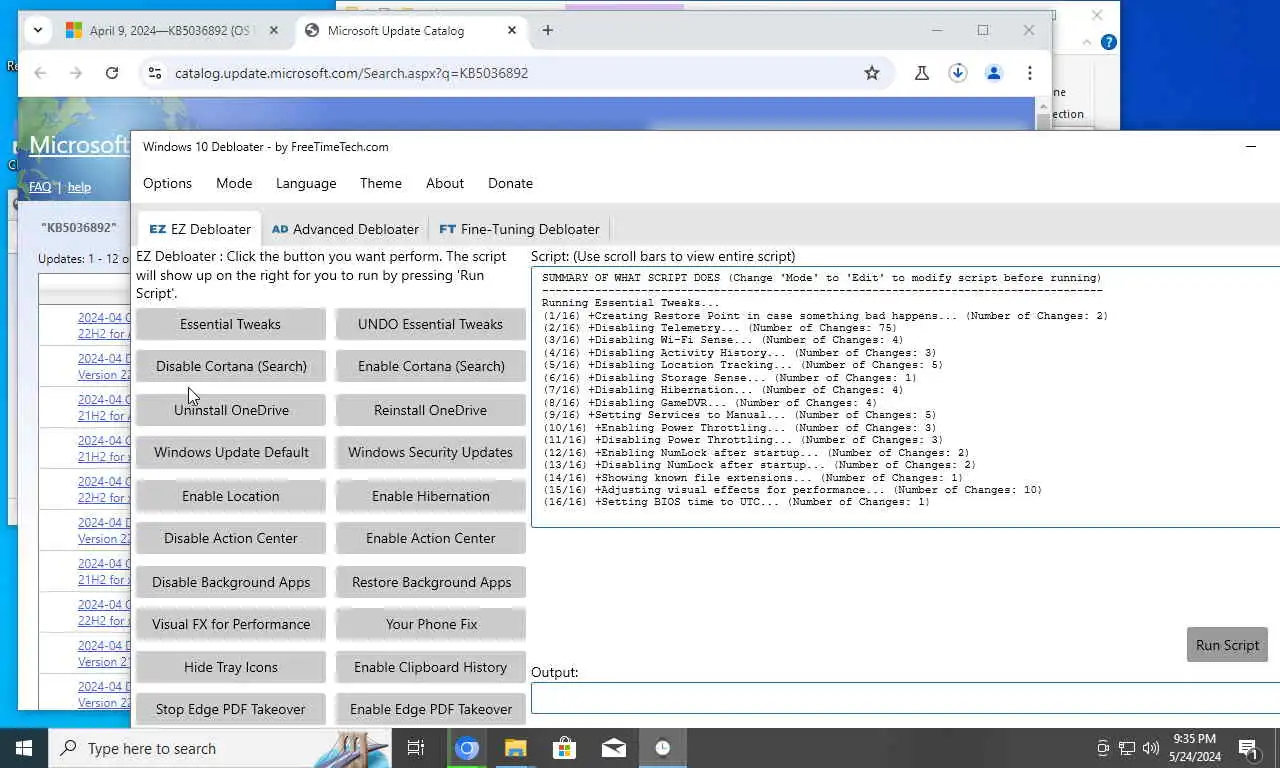
Task: Click Chrome back arrow icon
Action: click(x=40, y=73)
